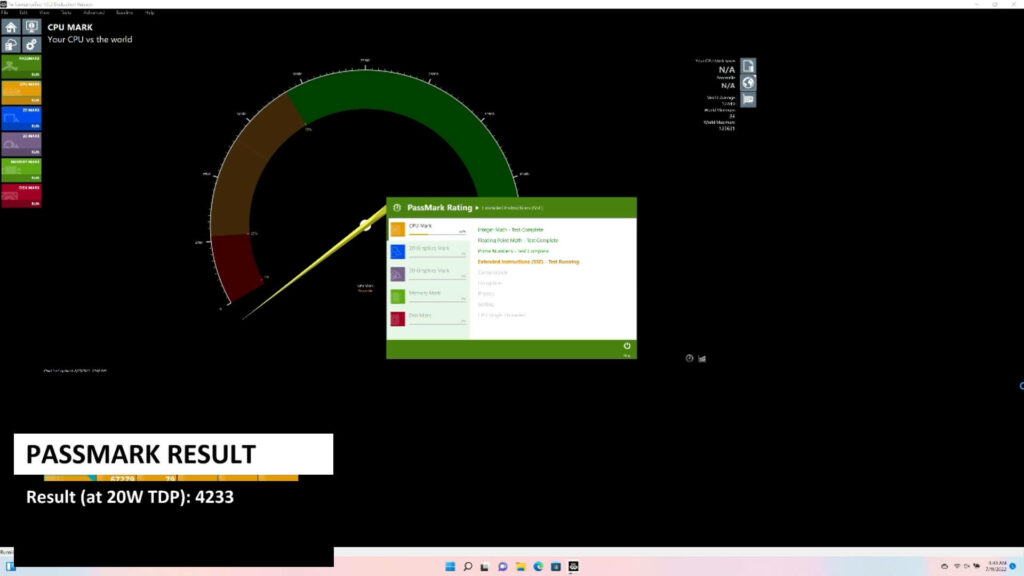1024x576 pixels.
Task: Open the document report icon at top right
Action: (748, 67)
